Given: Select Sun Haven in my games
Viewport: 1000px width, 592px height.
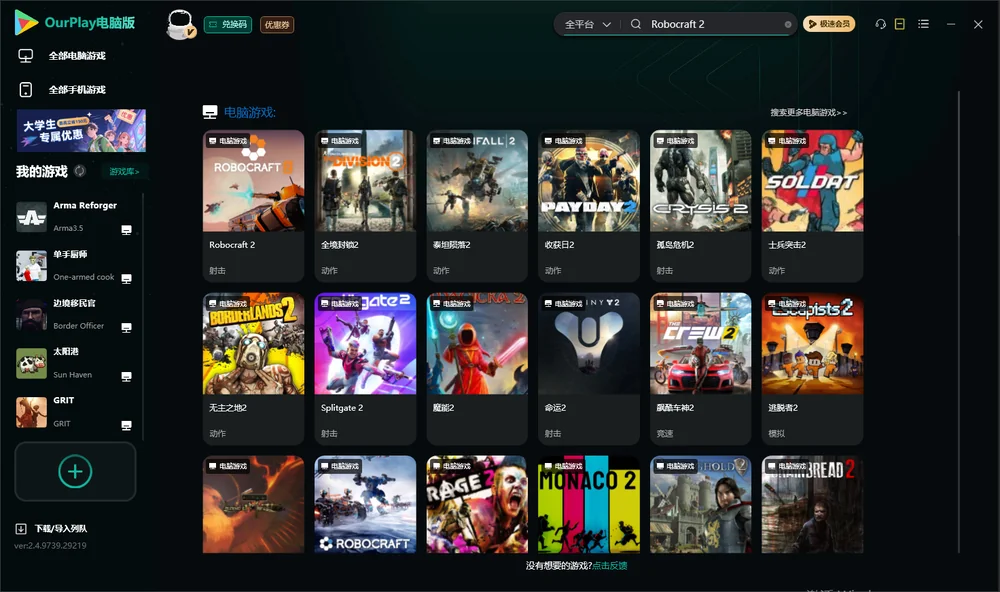Looking at the screenshot, I should [75, 363].
